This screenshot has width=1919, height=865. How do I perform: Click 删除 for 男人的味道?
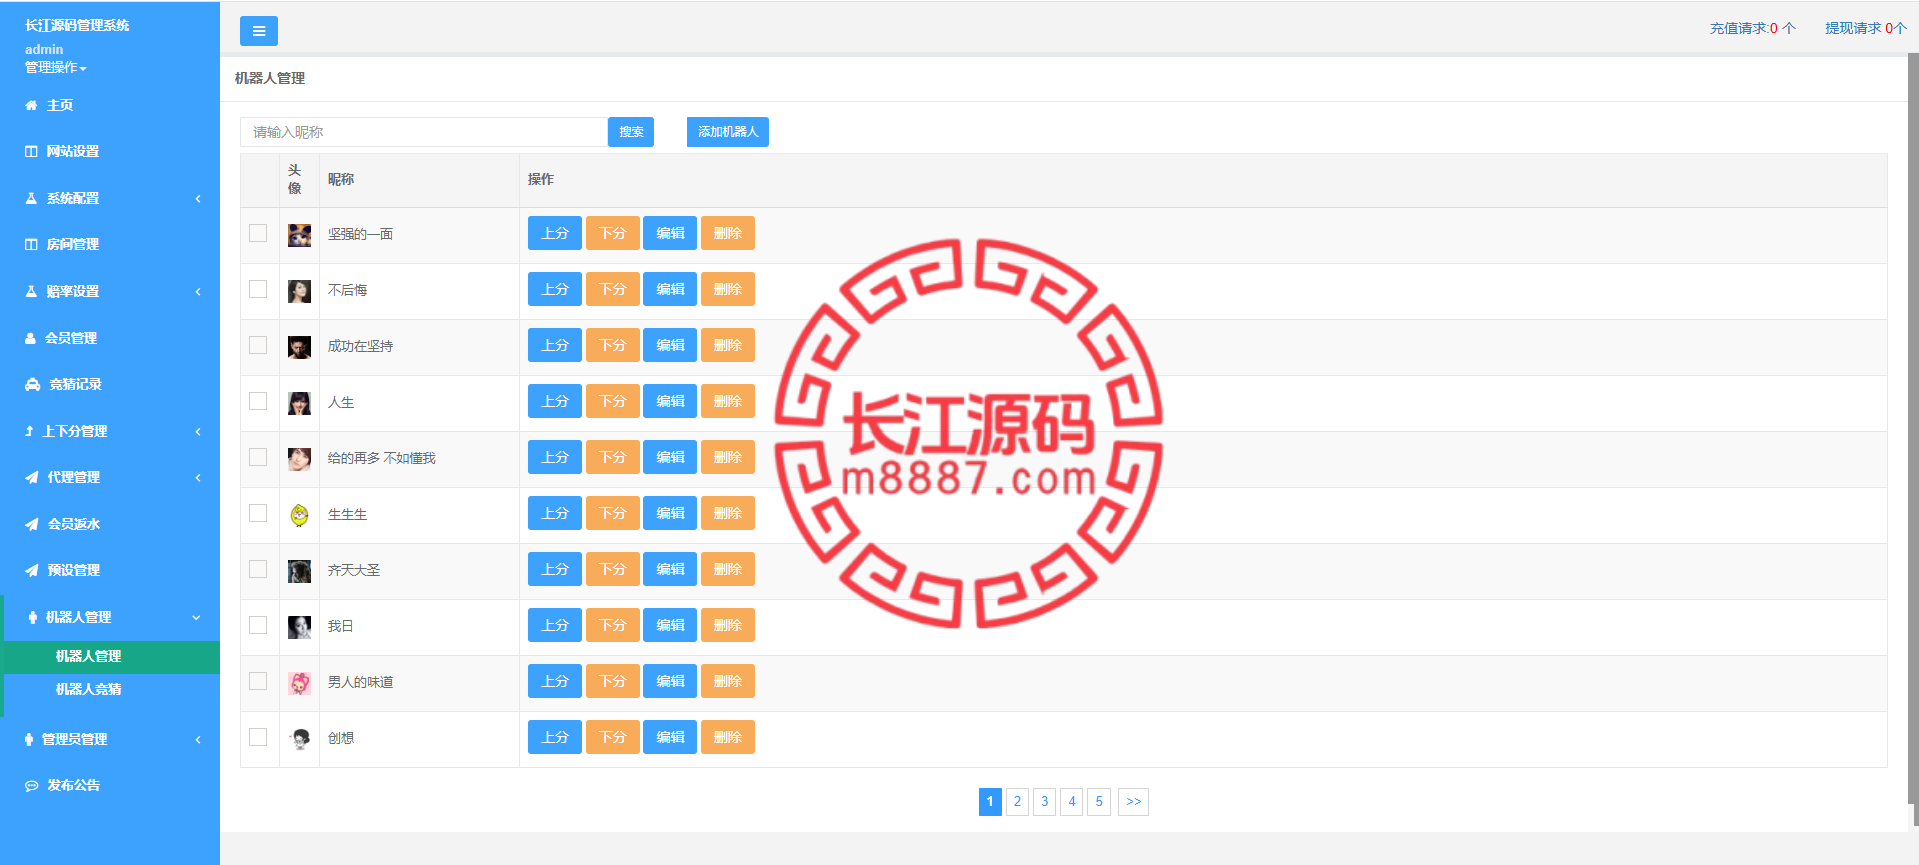728,681
